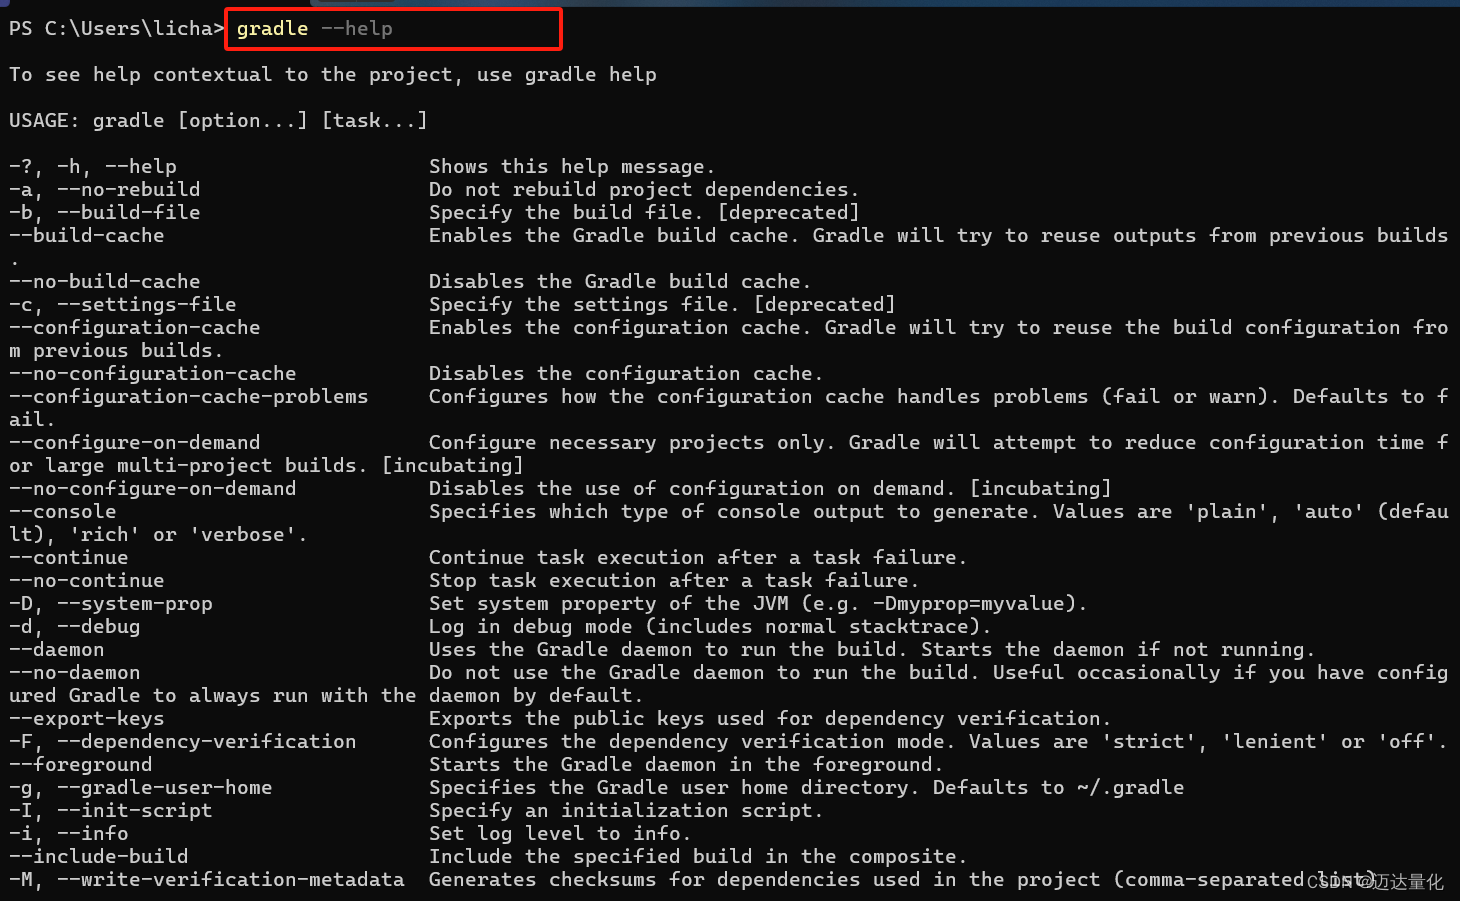Image resolution: width=1460 pixels, height=901 pixels.
Task: Click 'Specify the build file. [deprecated]'
Action: click(644, 213)
